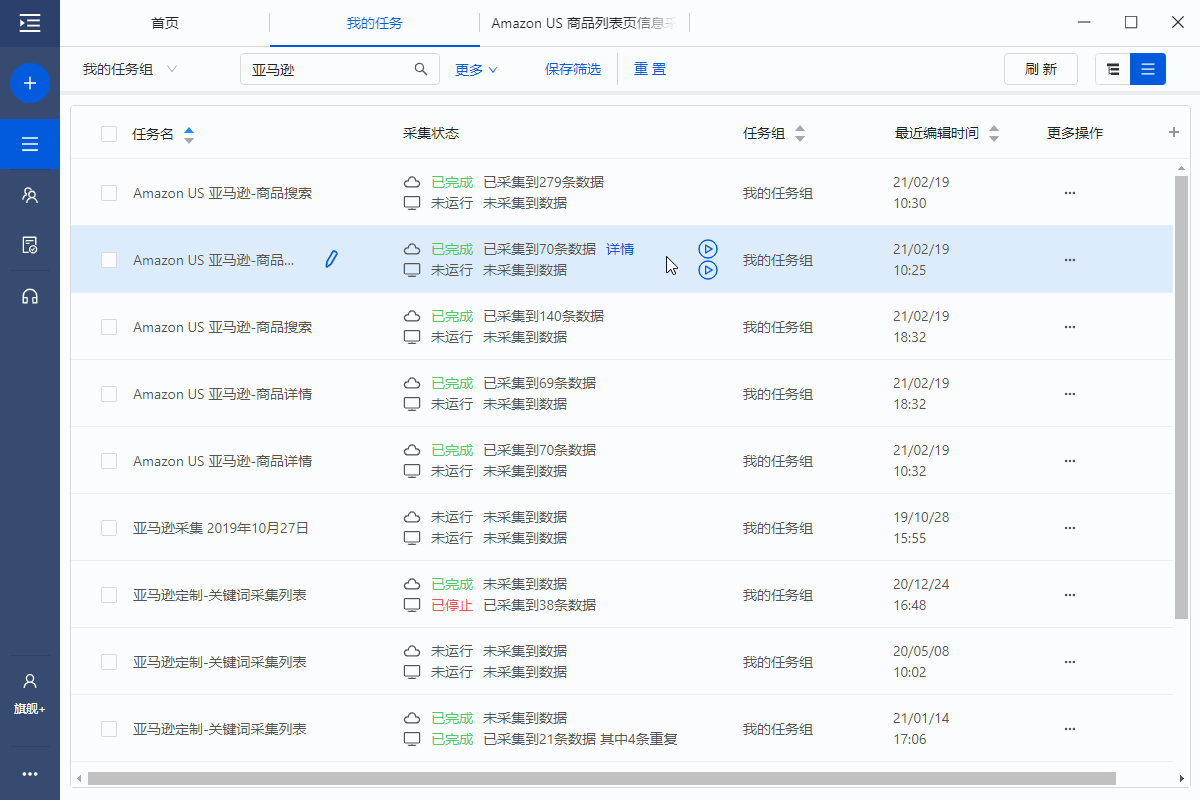1200x800 pixels.
Task: Tick the select-all checkbox beside 任务名
Action: 109,134
